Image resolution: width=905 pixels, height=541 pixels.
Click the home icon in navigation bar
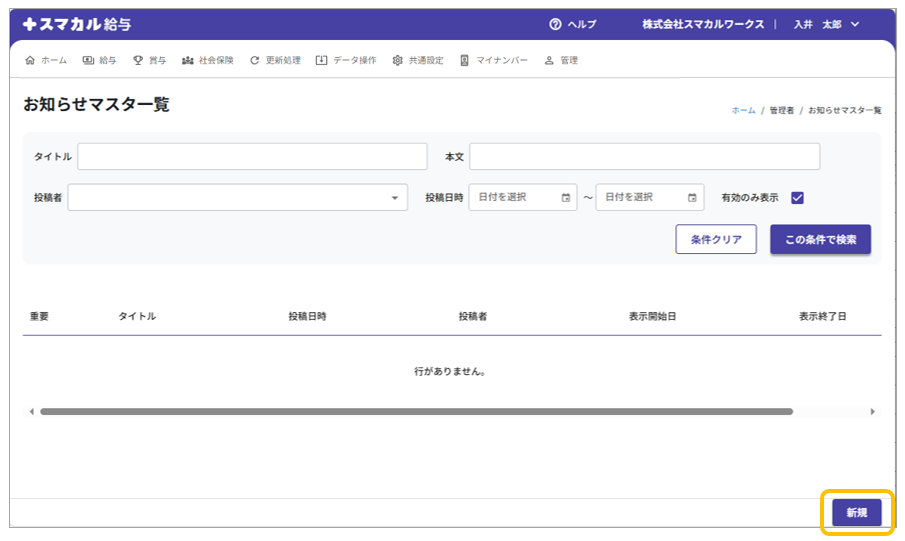(29, 60)
